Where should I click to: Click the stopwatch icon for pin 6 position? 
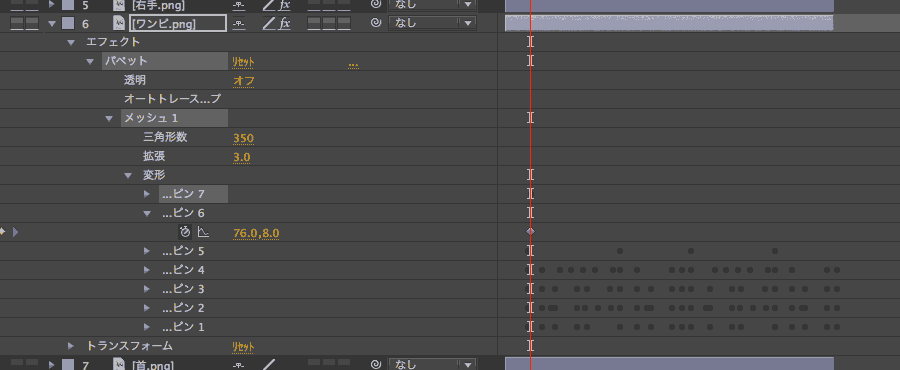185,232
